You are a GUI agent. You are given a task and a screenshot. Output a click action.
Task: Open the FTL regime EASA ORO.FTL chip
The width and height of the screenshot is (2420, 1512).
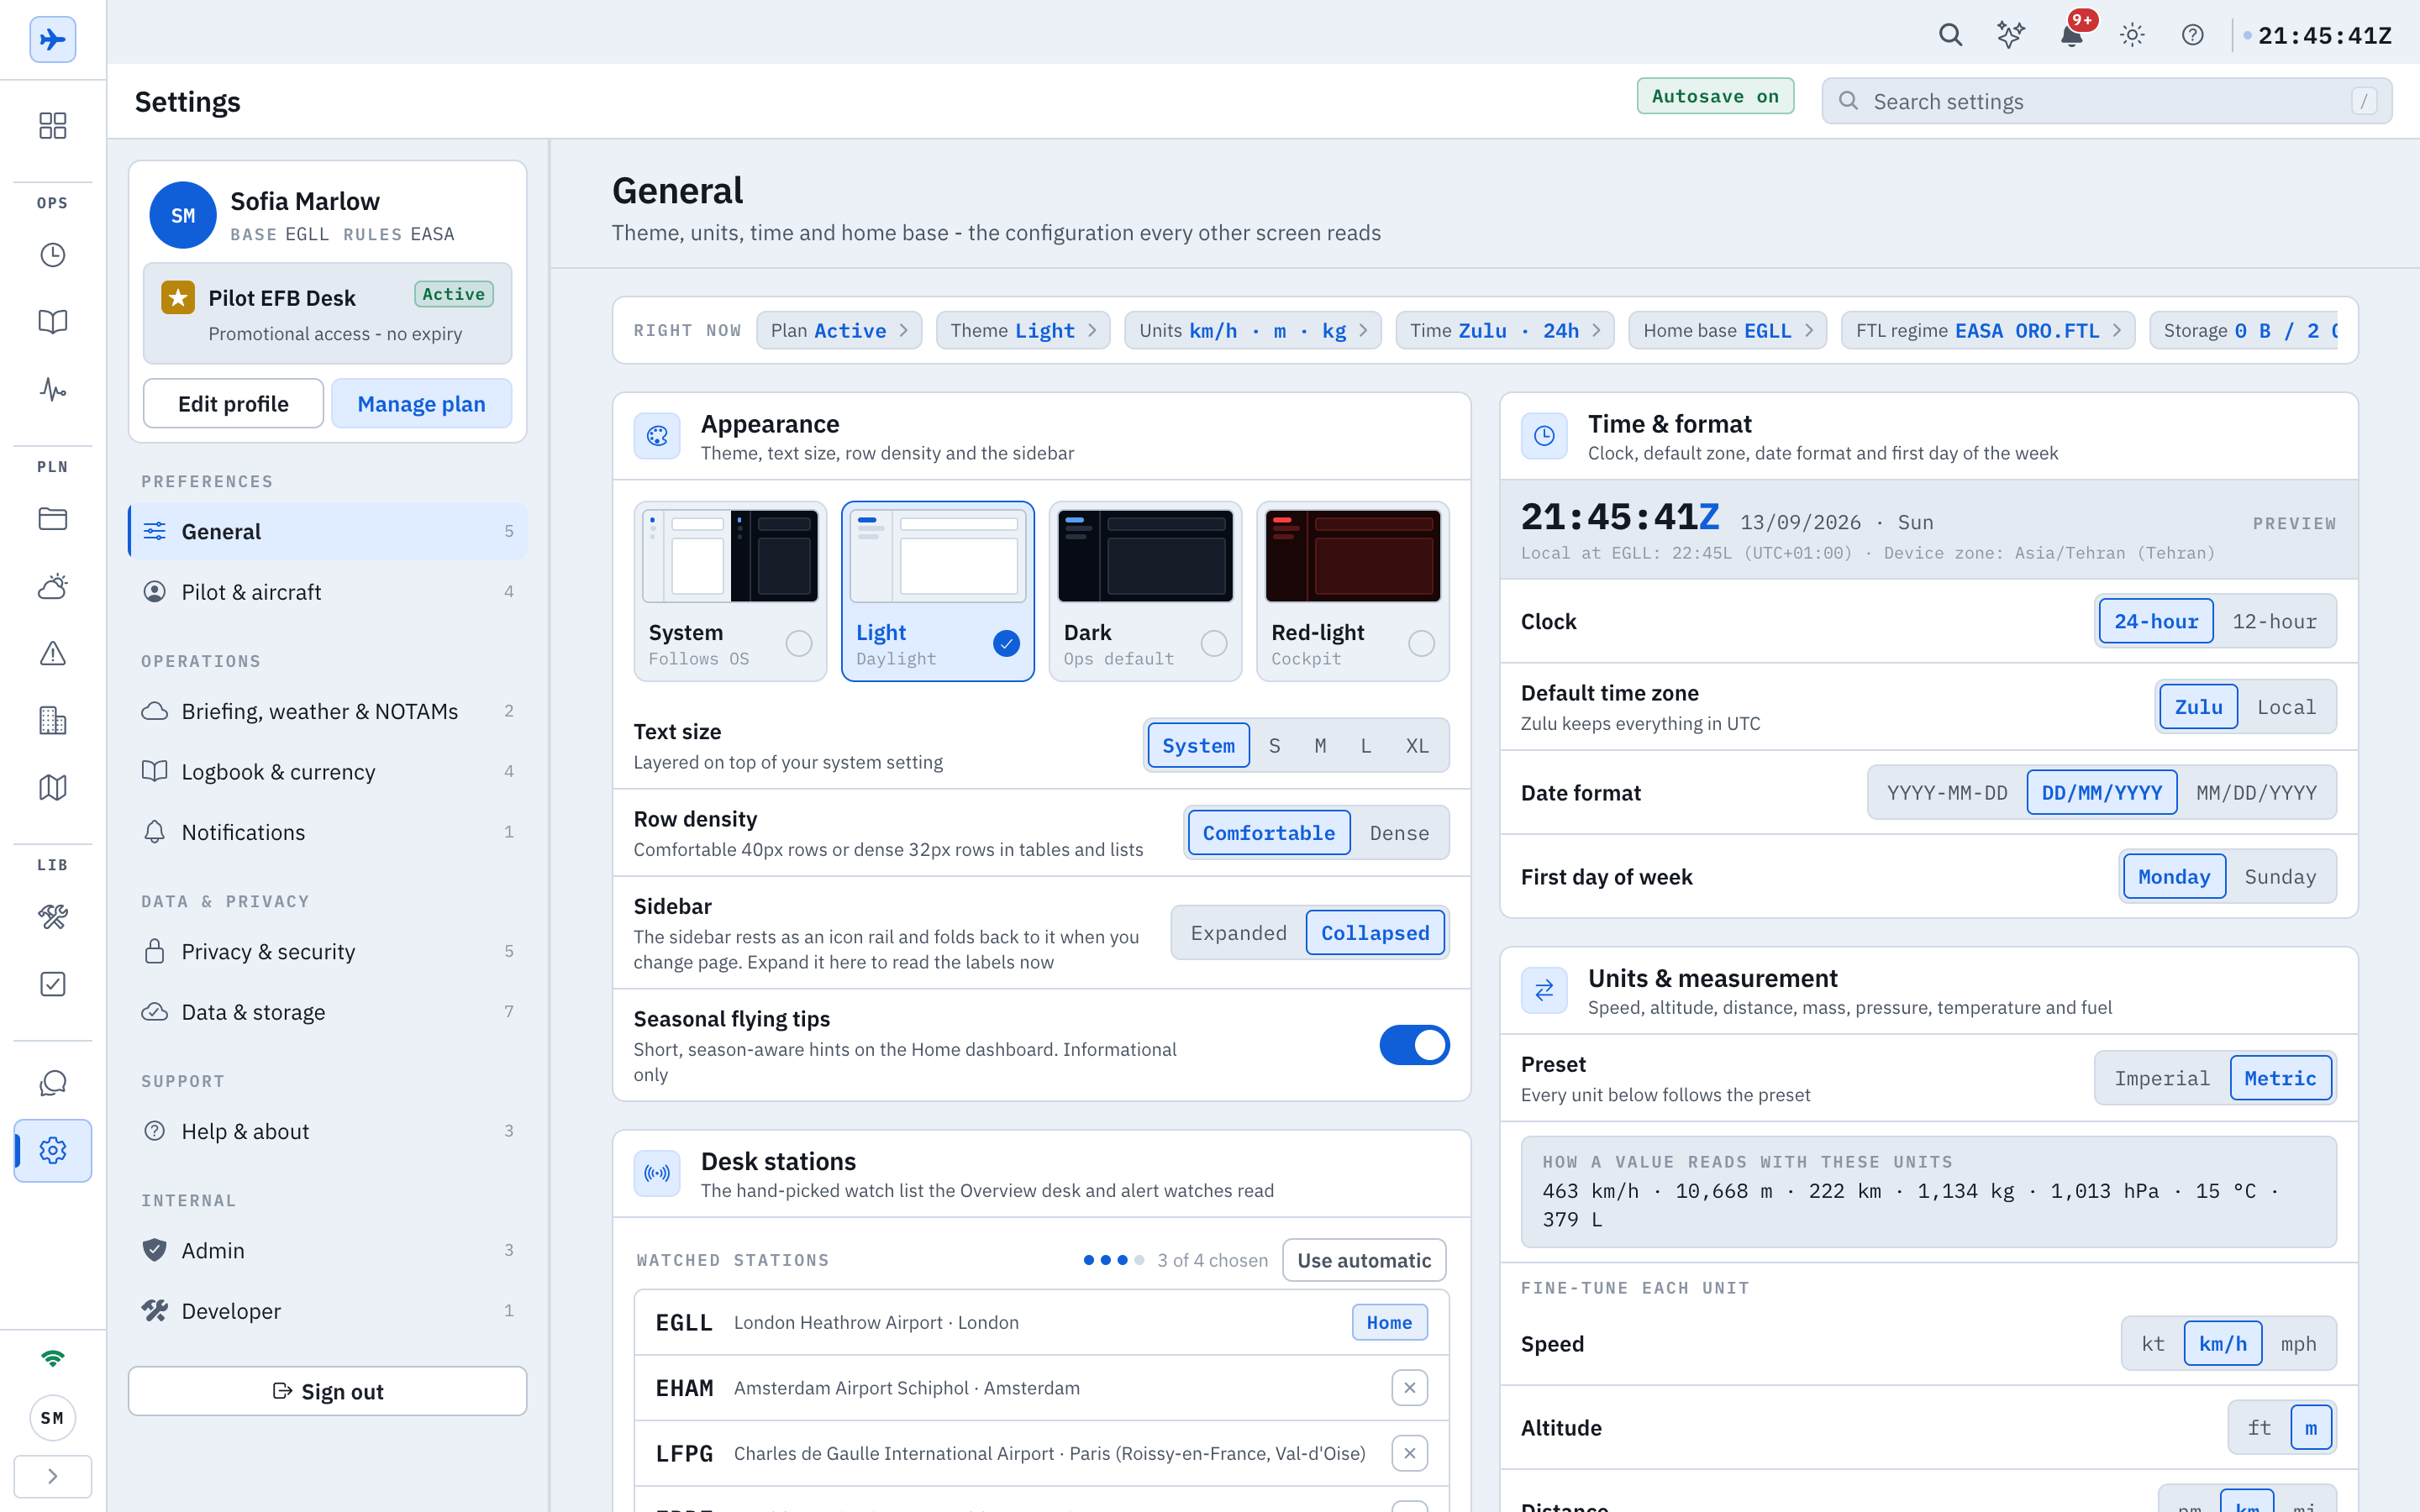[x=1988, y=330]
